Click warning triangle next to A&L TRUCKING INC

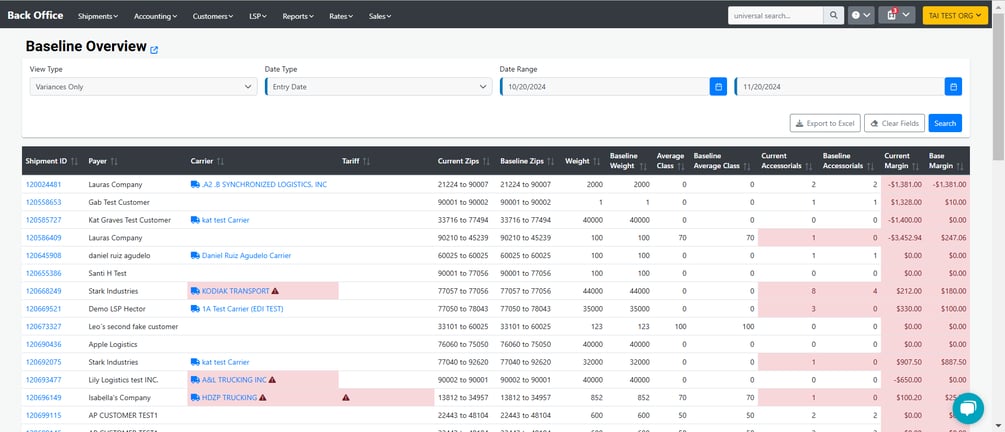pos(272,380)
